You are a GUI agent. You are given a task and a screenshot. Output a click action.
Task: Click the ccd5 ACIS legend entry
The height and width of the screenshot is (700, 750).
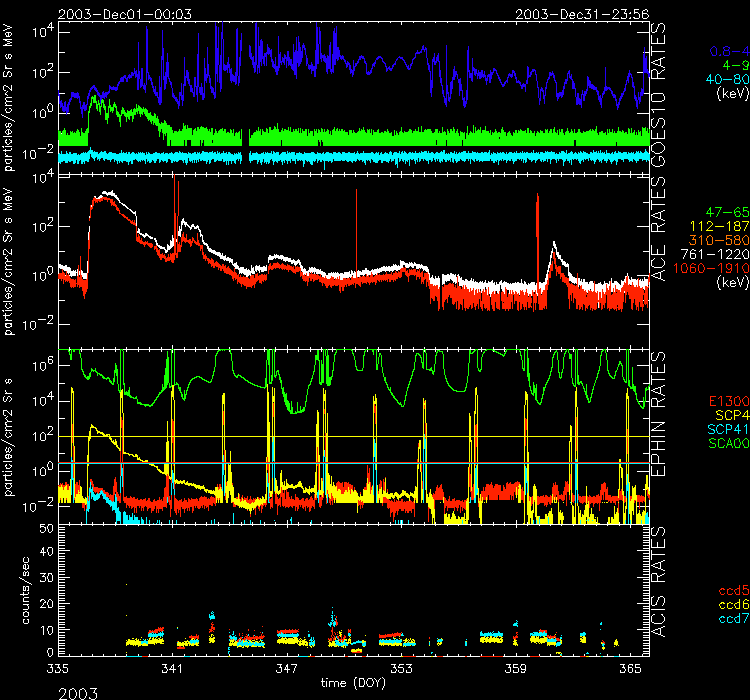pos(733,594)
